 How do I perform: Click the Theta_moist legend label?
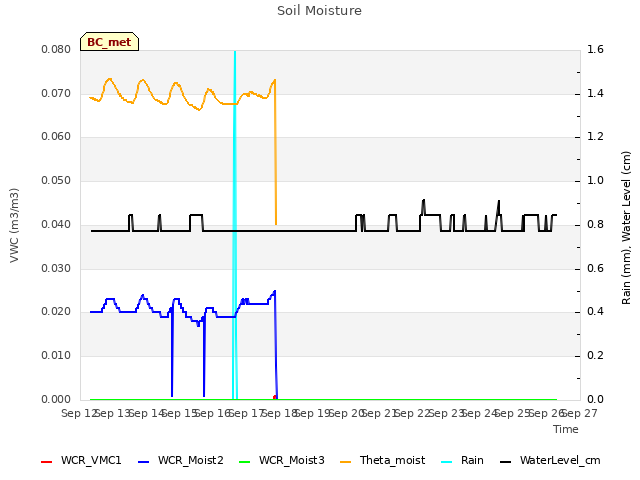pos(392,460)
